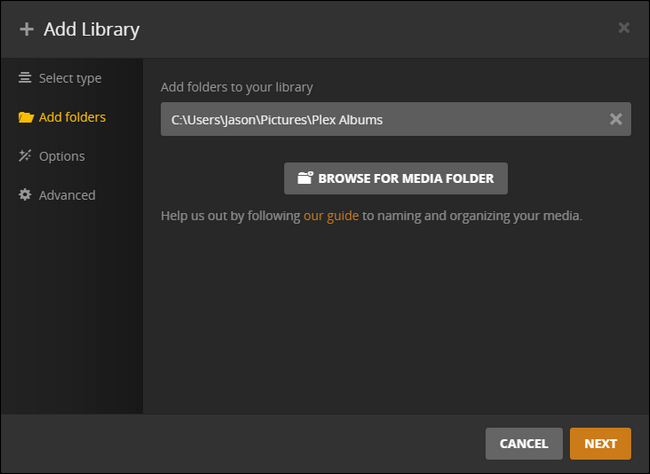Click the plus icon beside Add Library
The image size is (650, 474).
point(27,29)
